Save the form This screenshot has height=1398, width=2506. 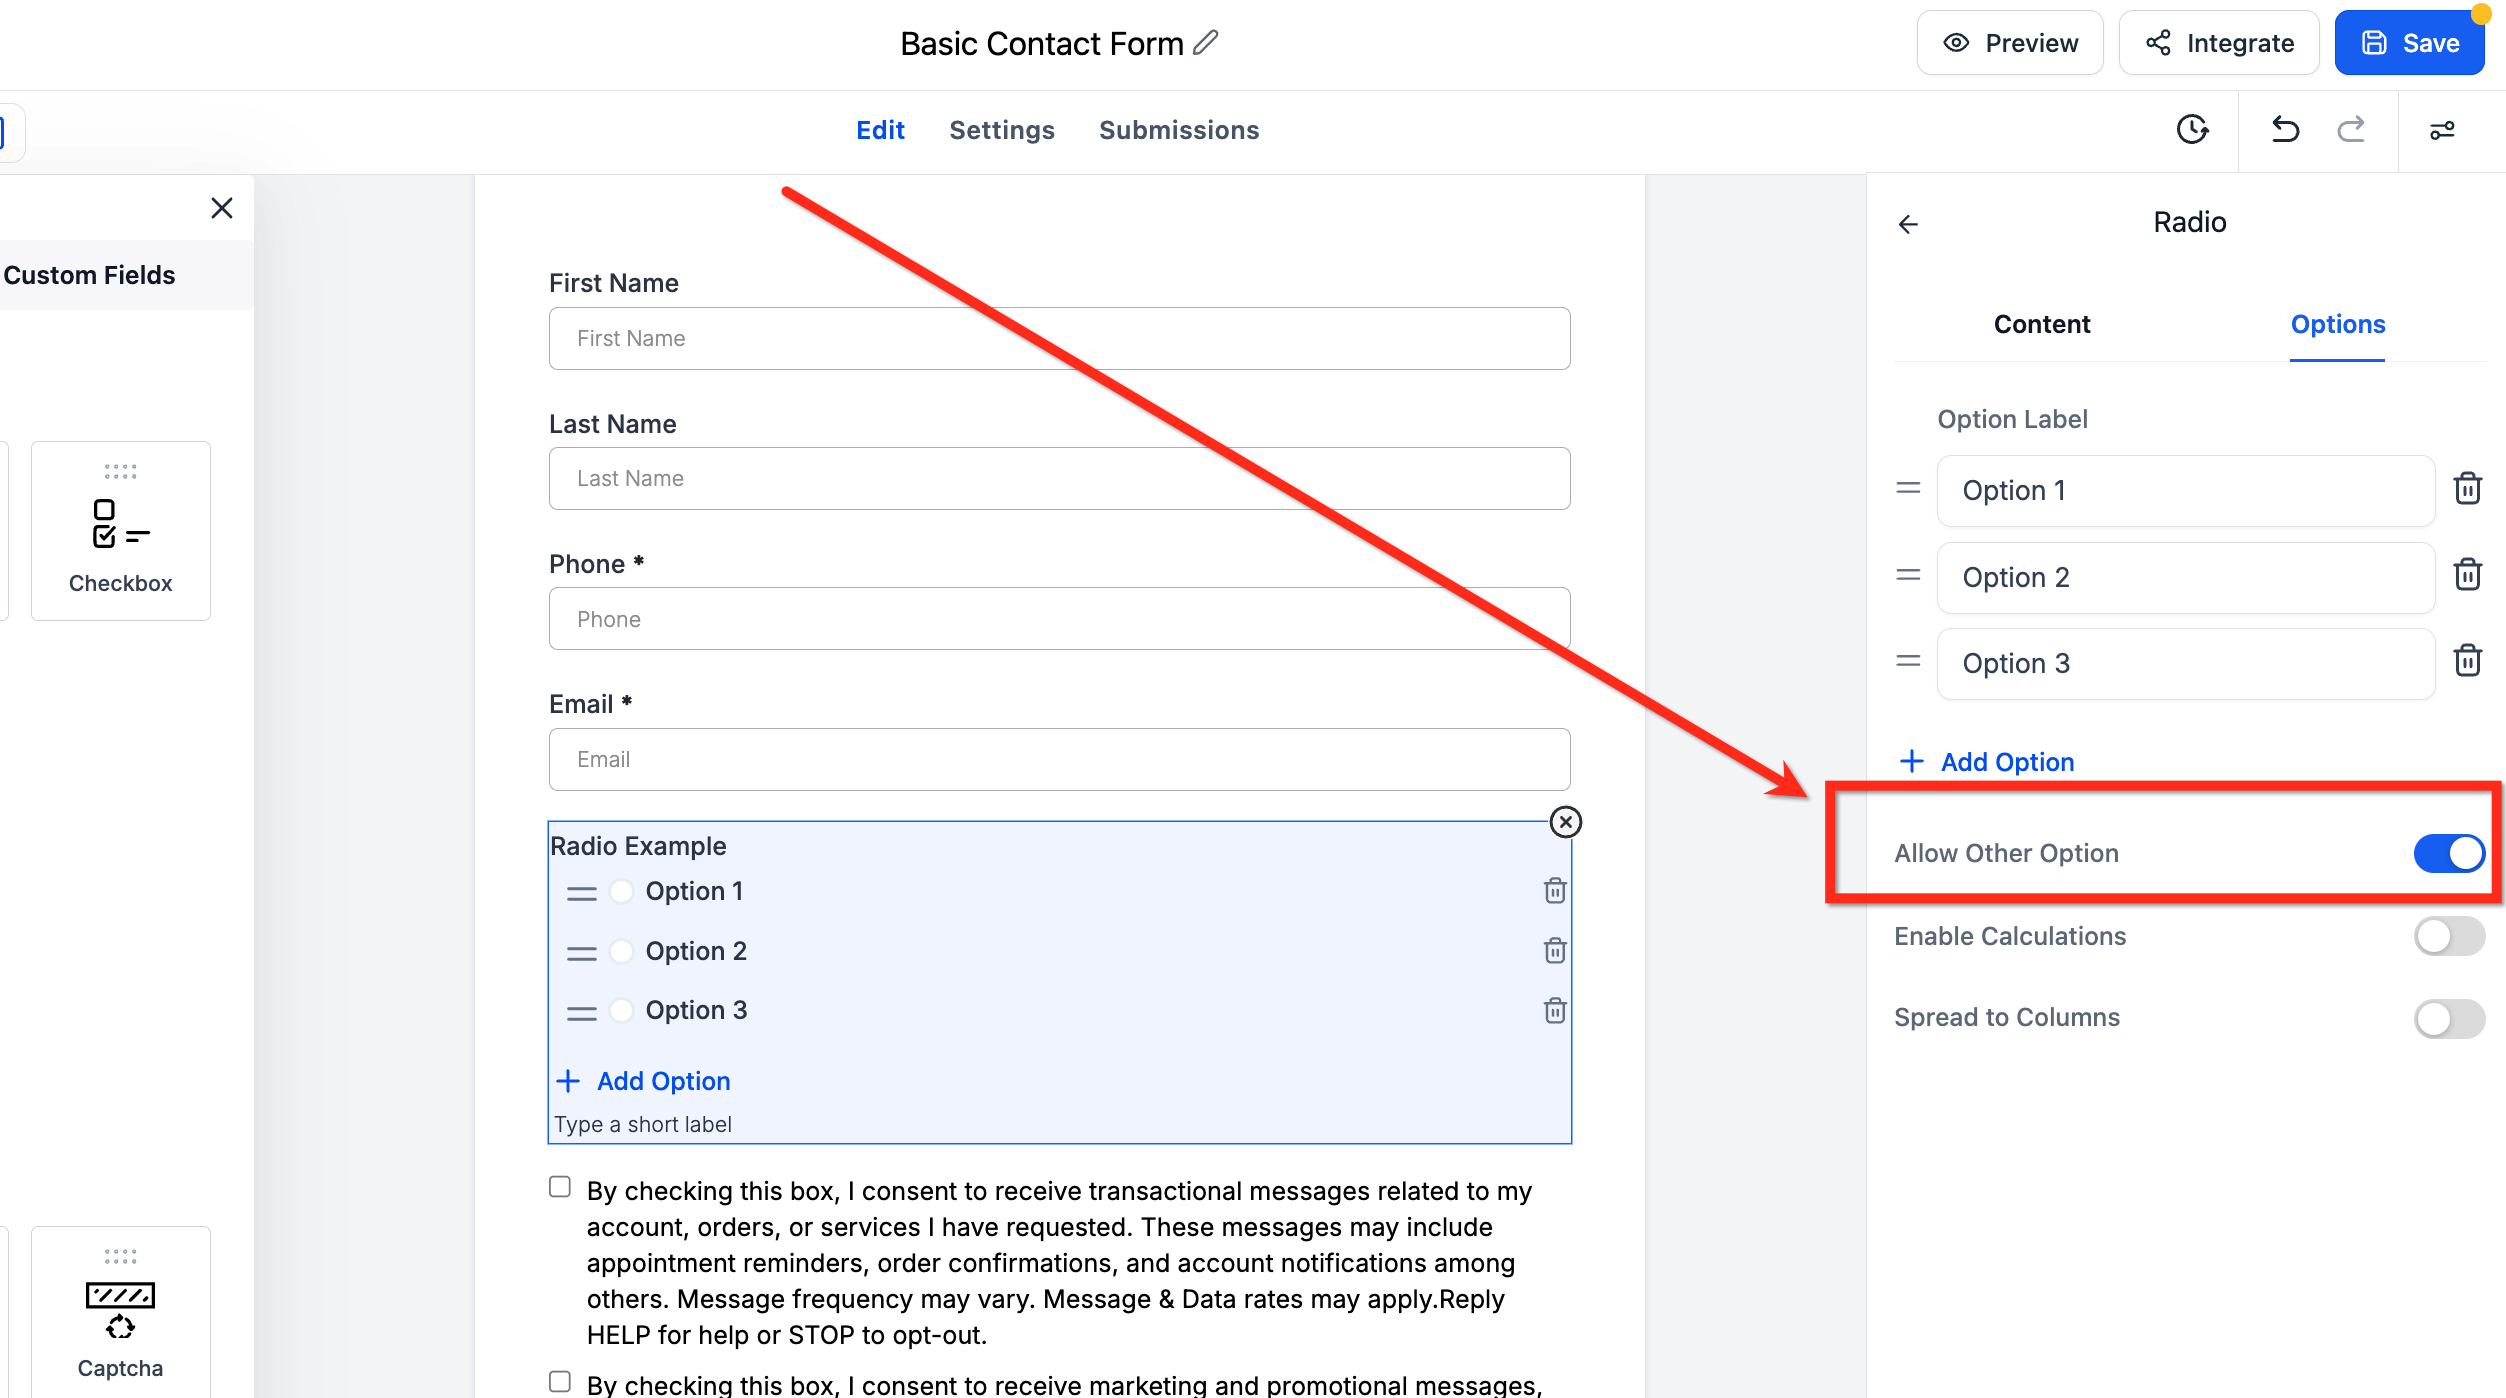point(2410,43)
